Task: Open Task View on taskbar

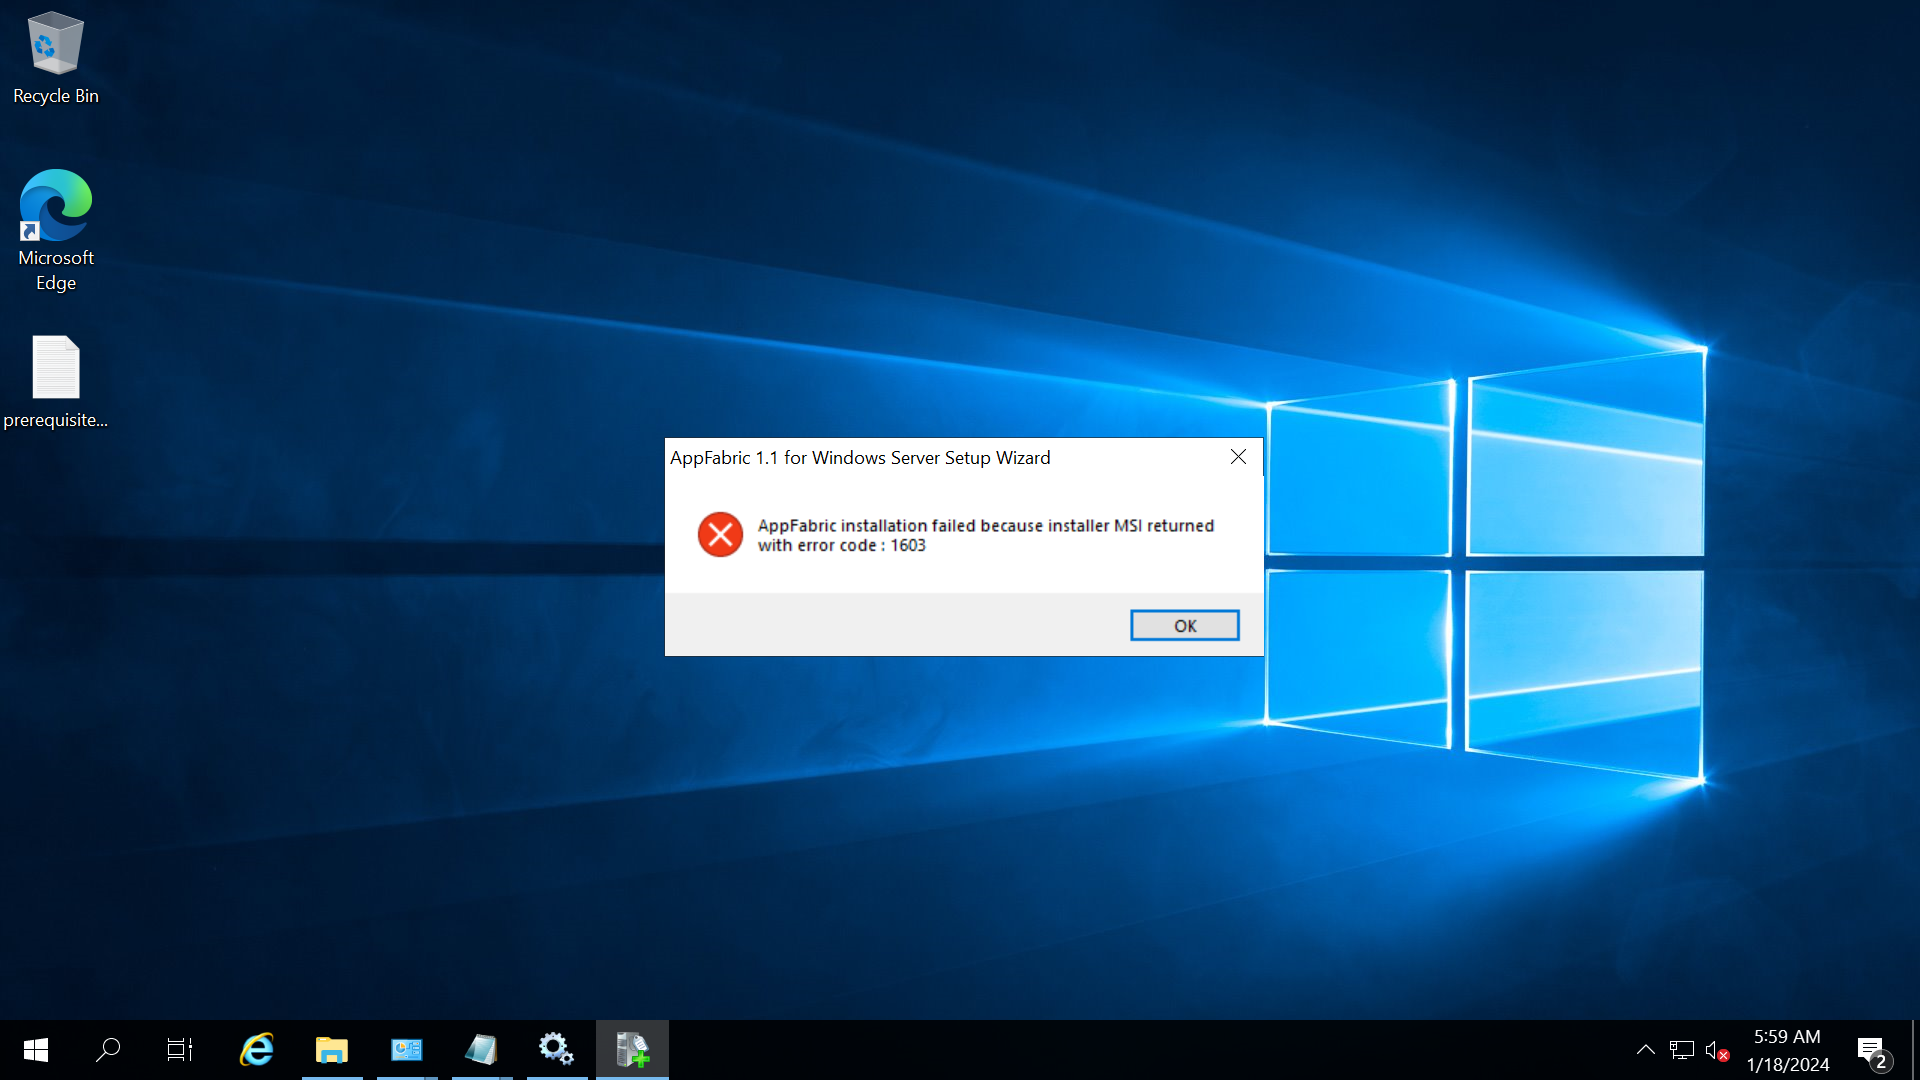Action: click(180, 1050)
